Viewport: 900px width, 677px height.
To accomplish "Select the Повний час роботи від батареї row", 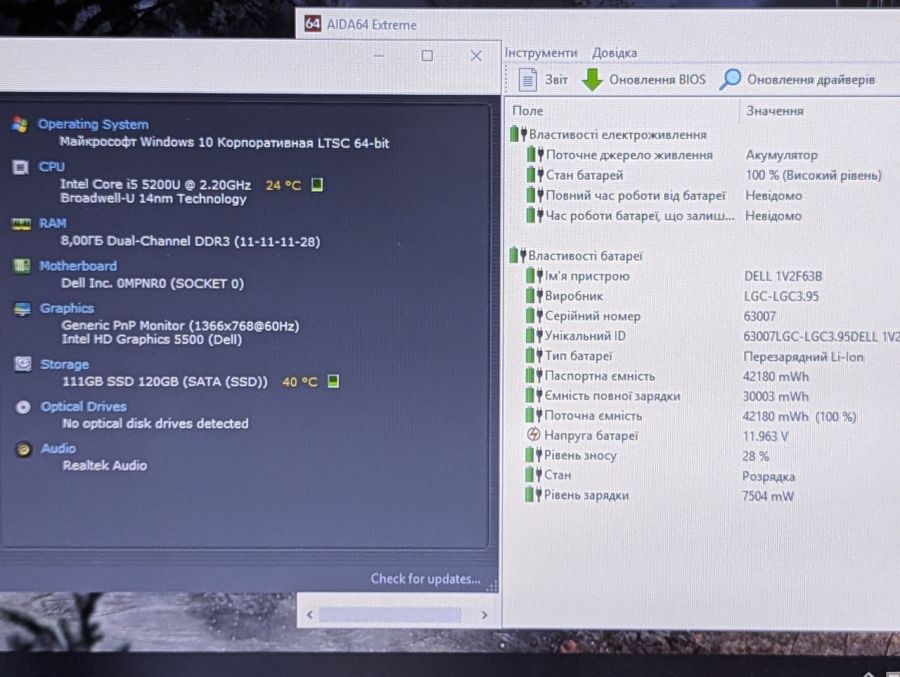I will pyautogui.click(x=712, y=195).
